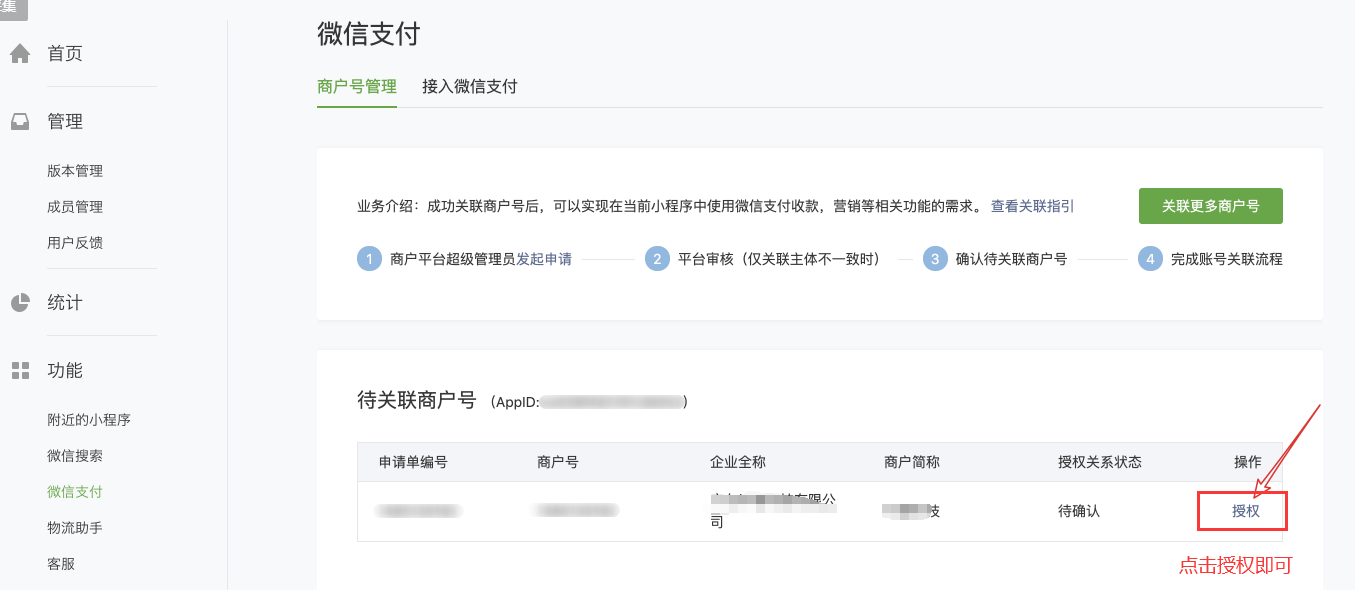Open the 查看关联指引 link
1355x590 pixels.
point(1033,206)
